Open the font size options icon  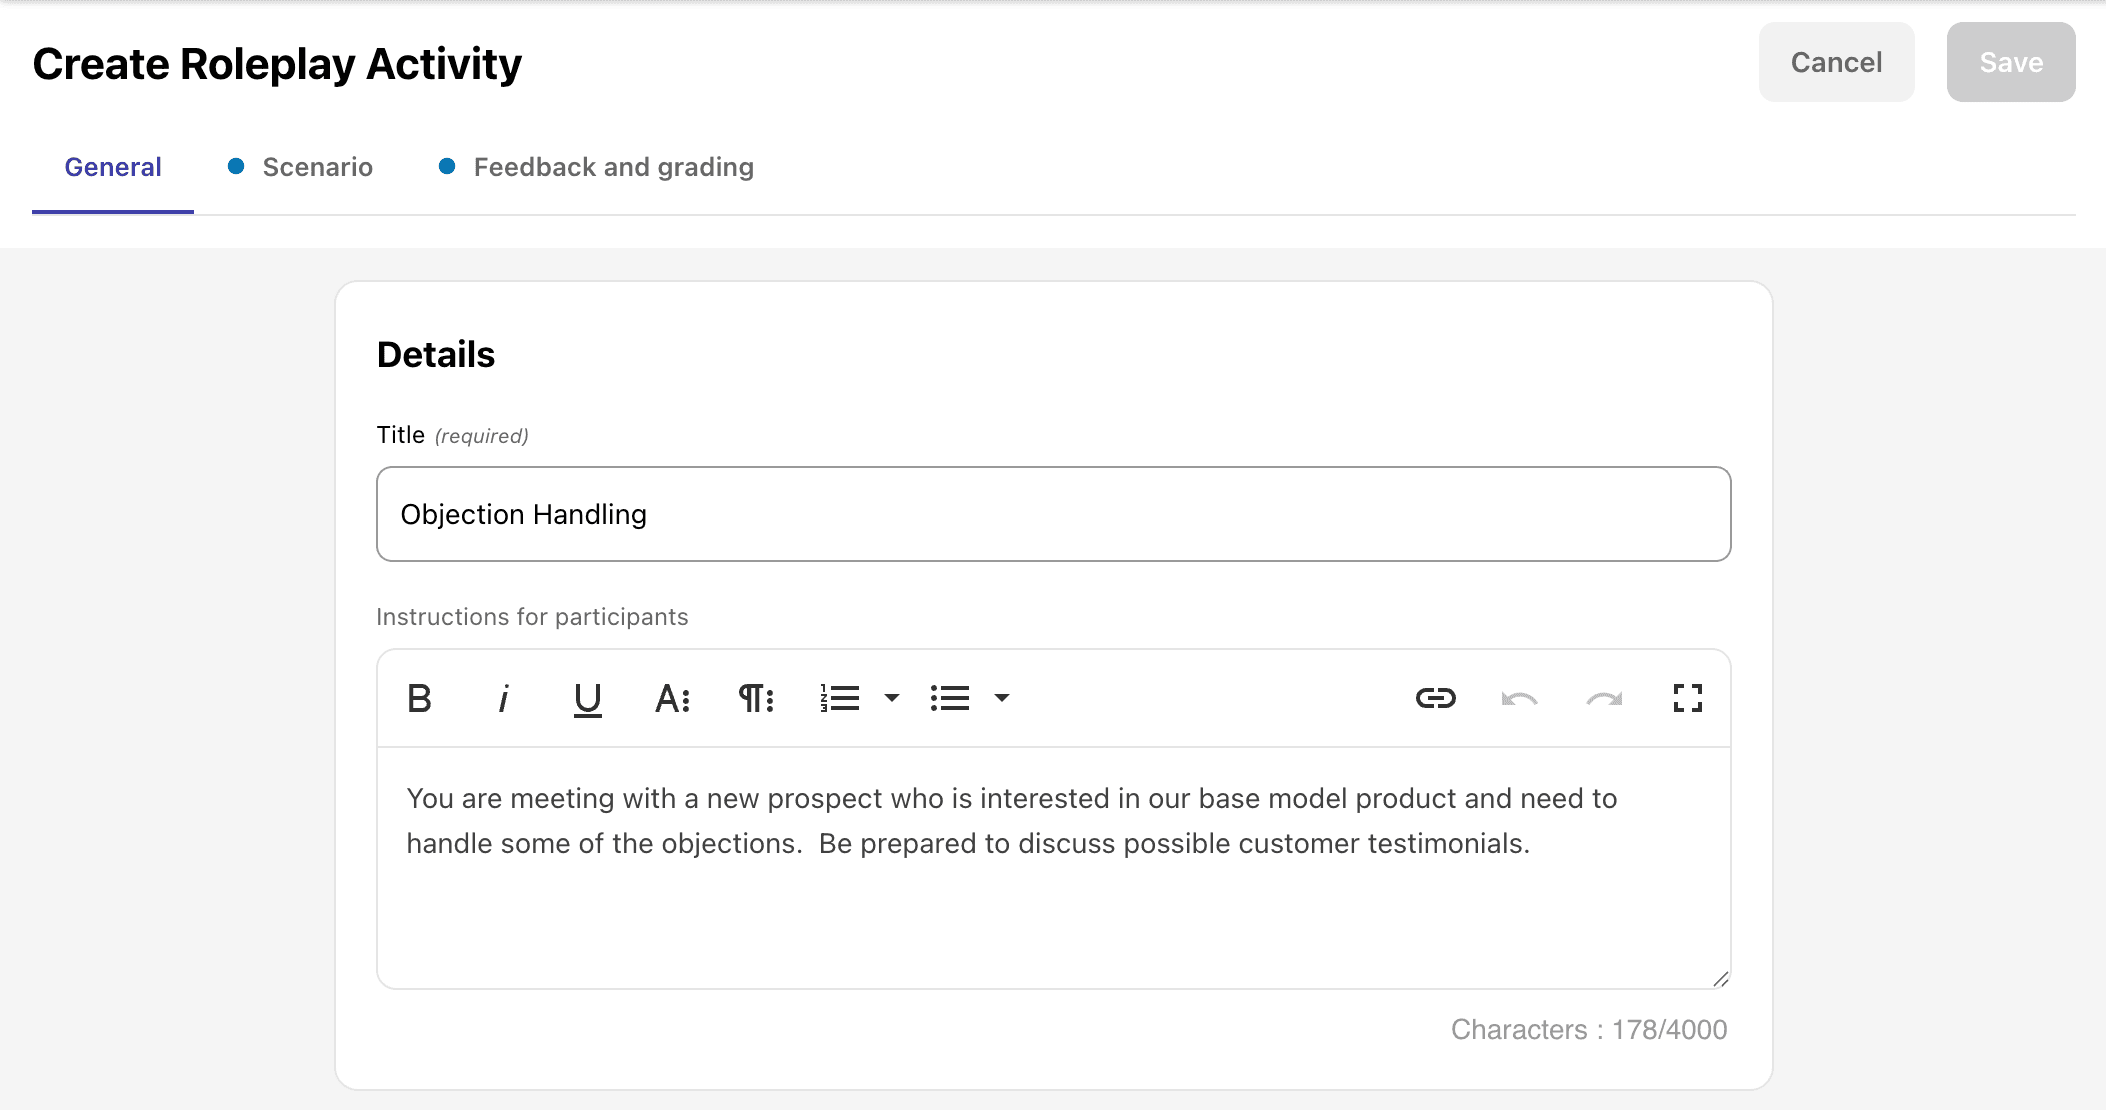(x=672, y=698)
